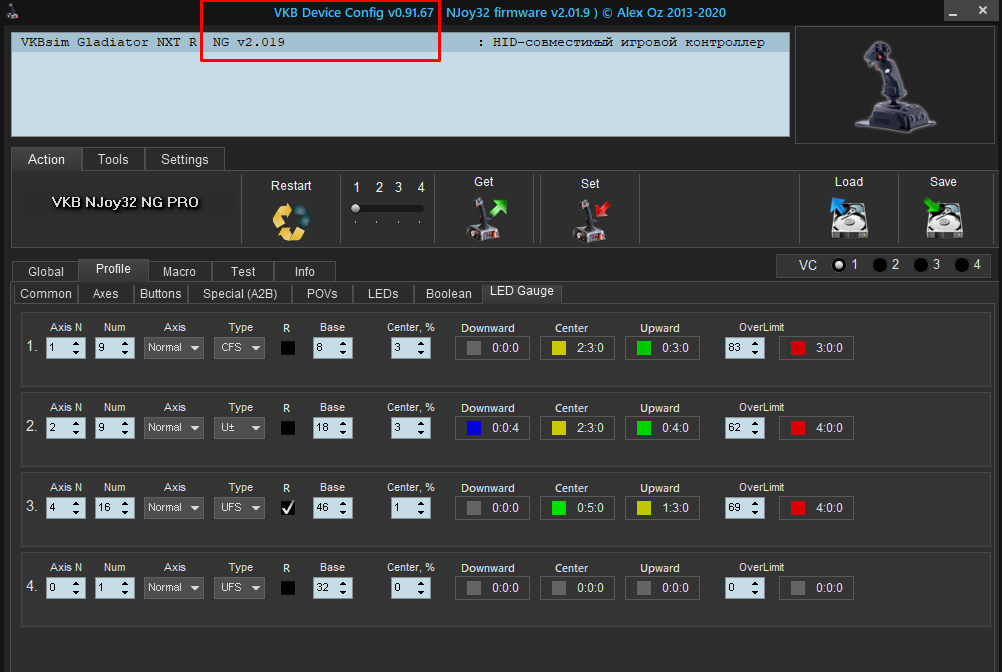
Task: Expand the Axis Normal dropdown in row 2
Action: pos(174,428)
